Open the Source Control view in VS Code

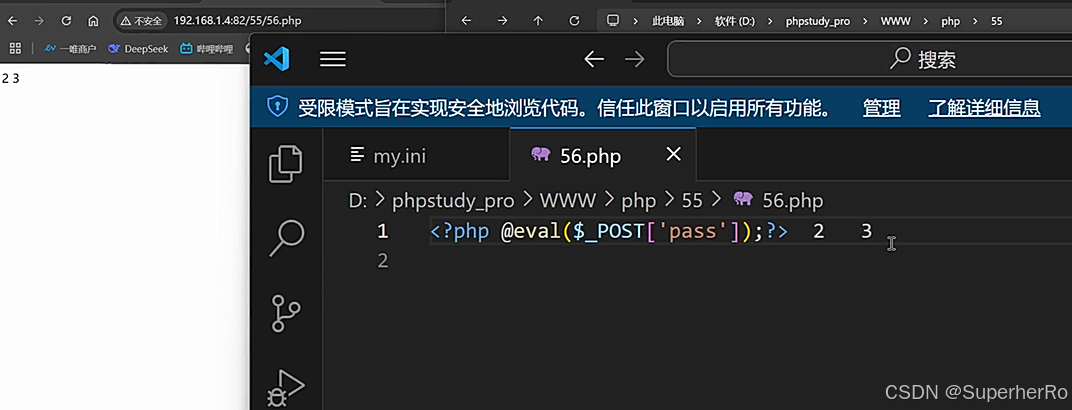click(x=286, y=313)
